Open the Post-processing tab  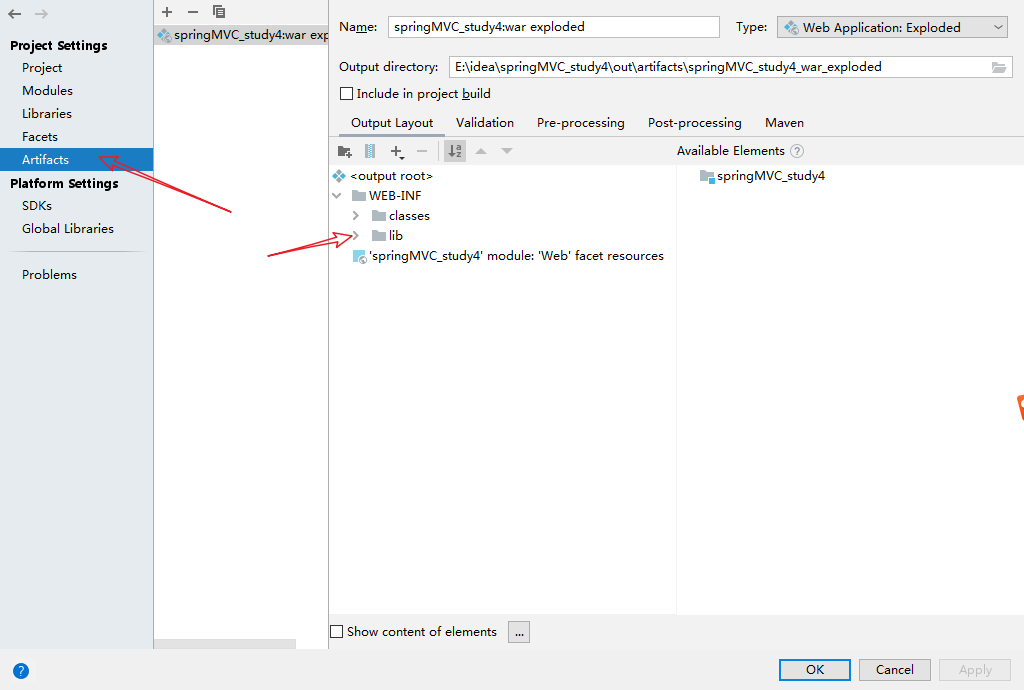click(694, 122)
